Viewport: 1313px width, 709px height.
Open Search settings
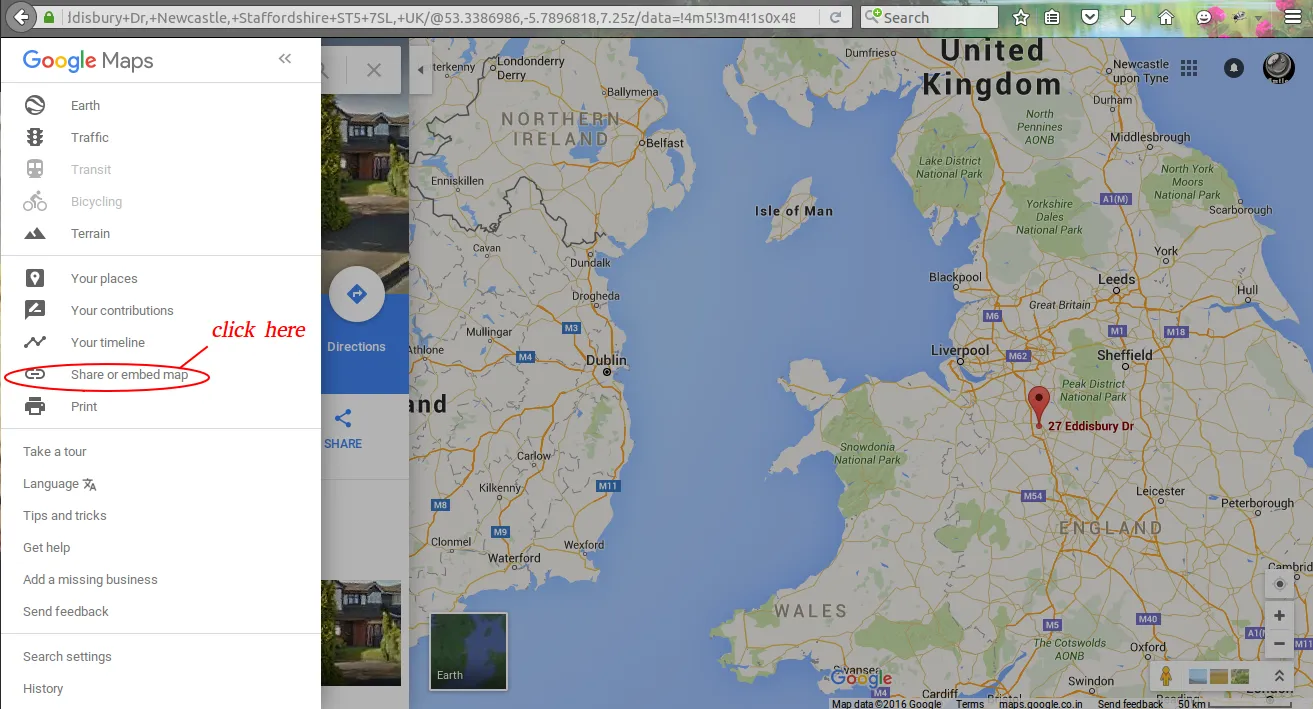pos(67,657)
